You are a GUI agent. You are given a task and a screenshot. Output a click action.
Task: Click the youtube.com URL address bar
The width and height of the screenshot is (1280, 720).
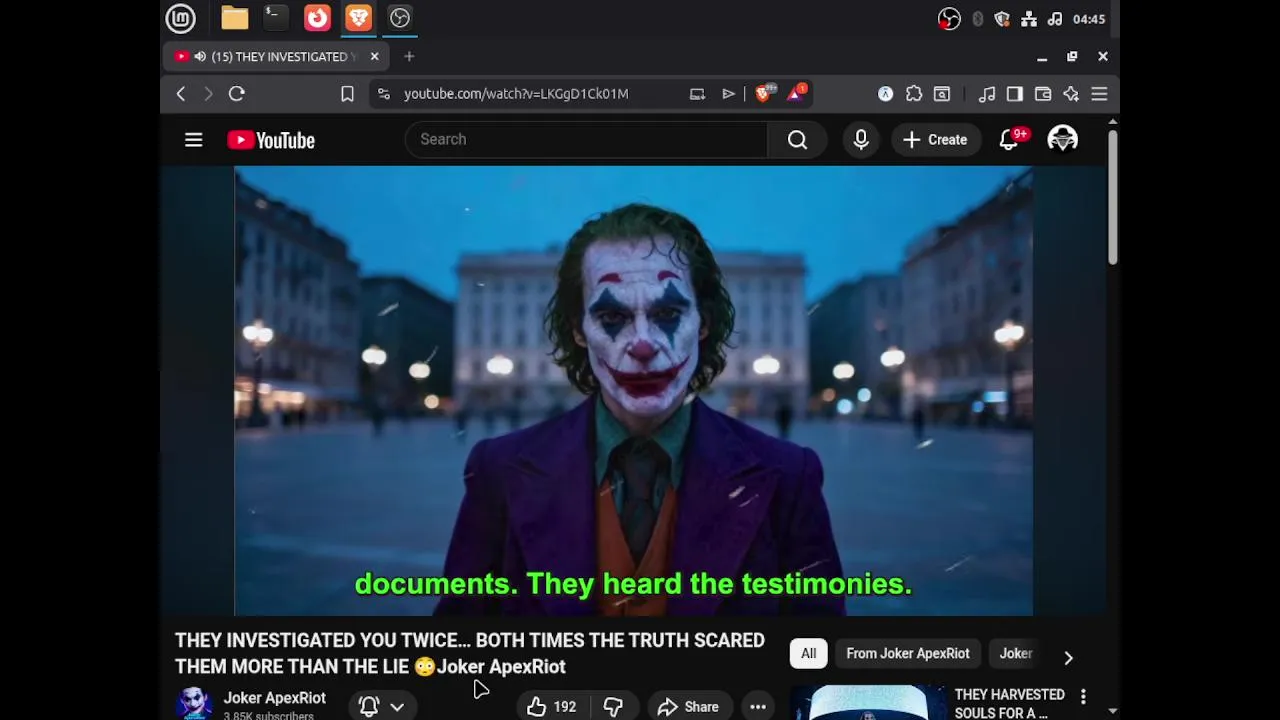516,94
